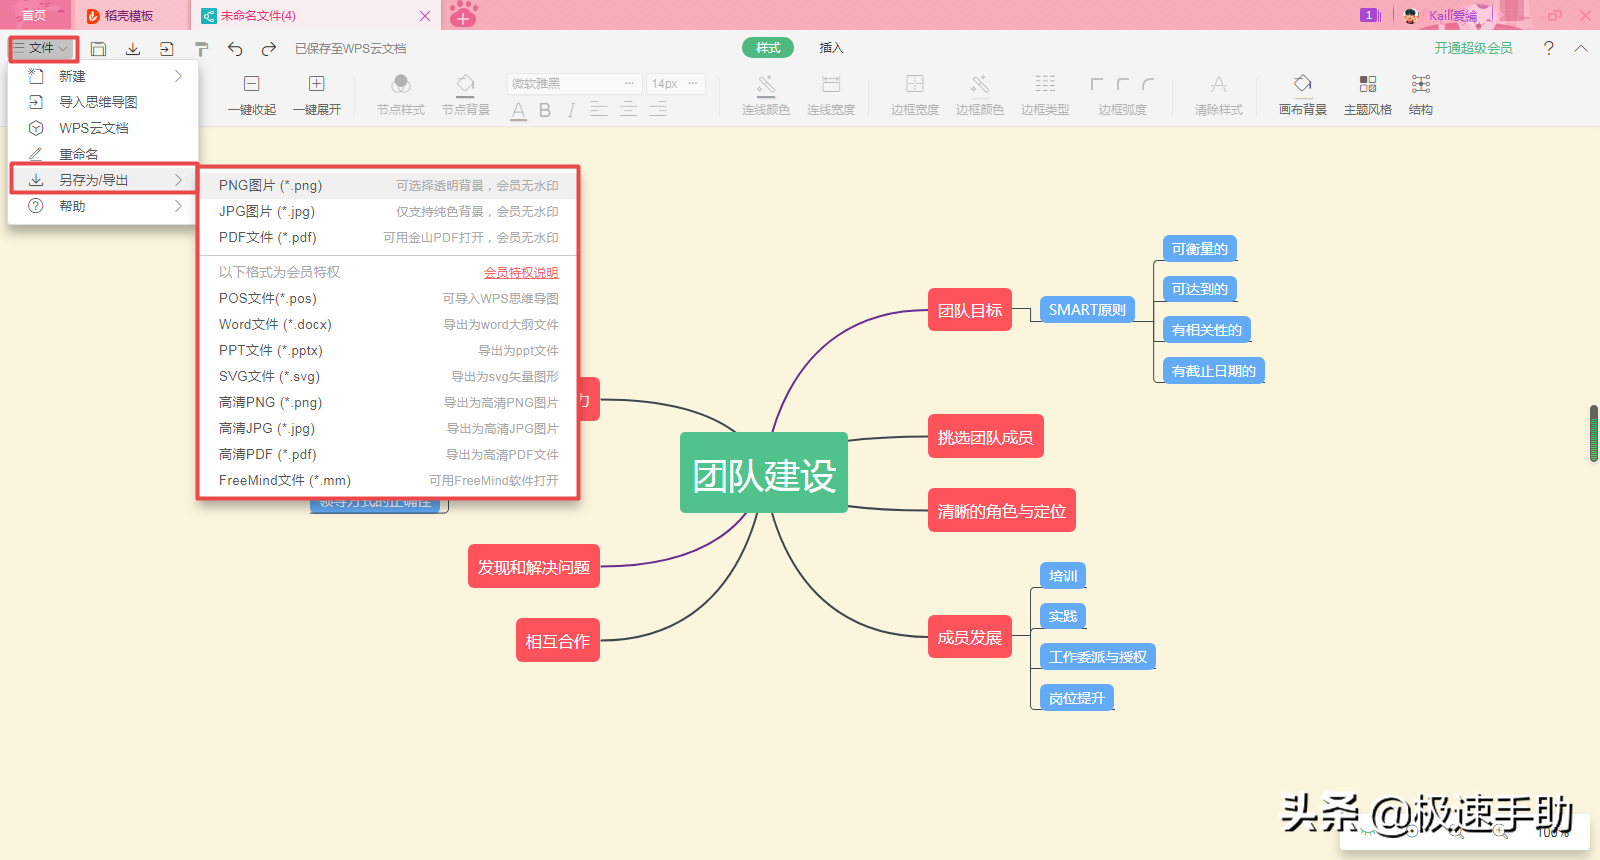Open 结构 structure layout options
1600x860 pixels.
[1421, 95]
